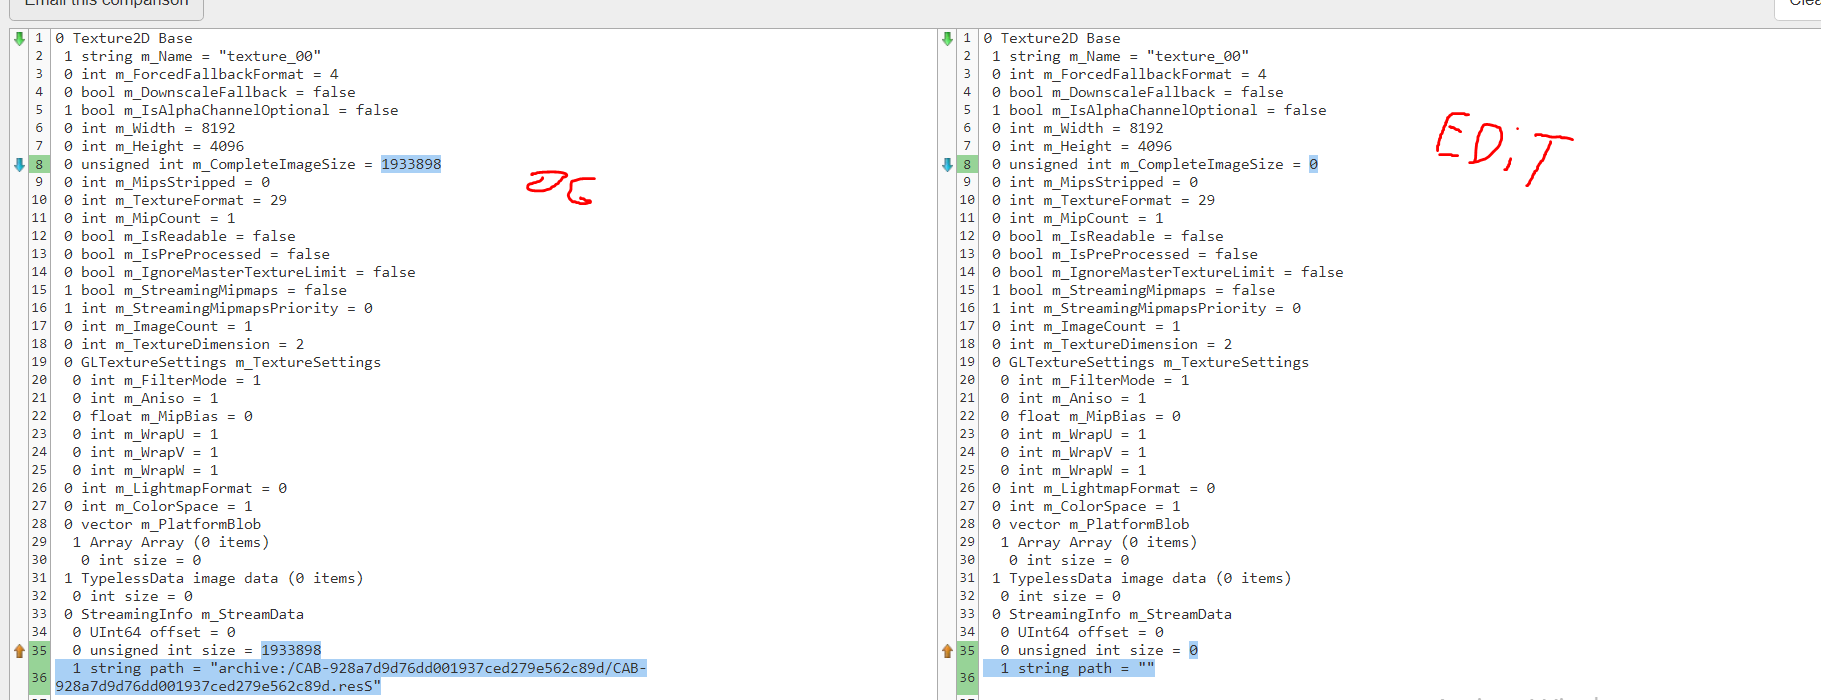Select highlighted value 1933898 on left pane line 8

pyautogui.click(x=411, y=164)
